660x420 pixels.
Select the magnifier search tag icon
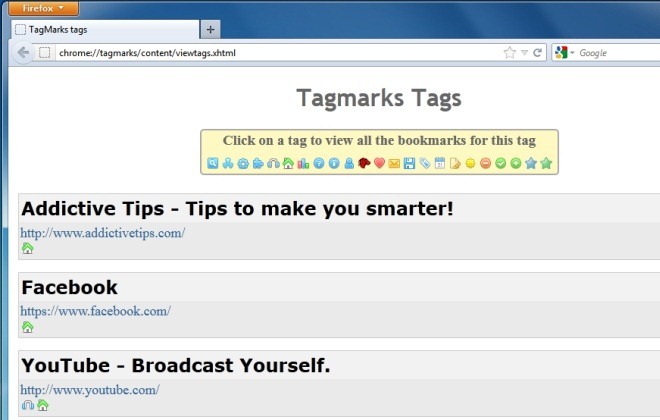pos(213,163)
